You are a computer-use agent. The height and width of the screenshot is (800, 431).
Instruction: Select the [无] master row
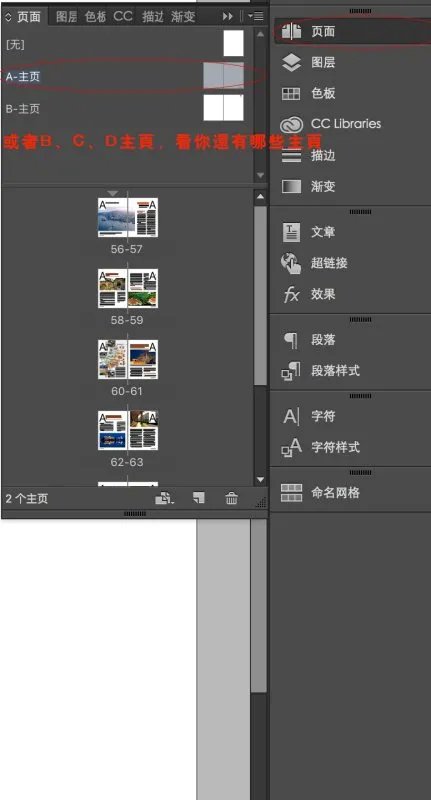pyautogui.click(x=128, y=44)
